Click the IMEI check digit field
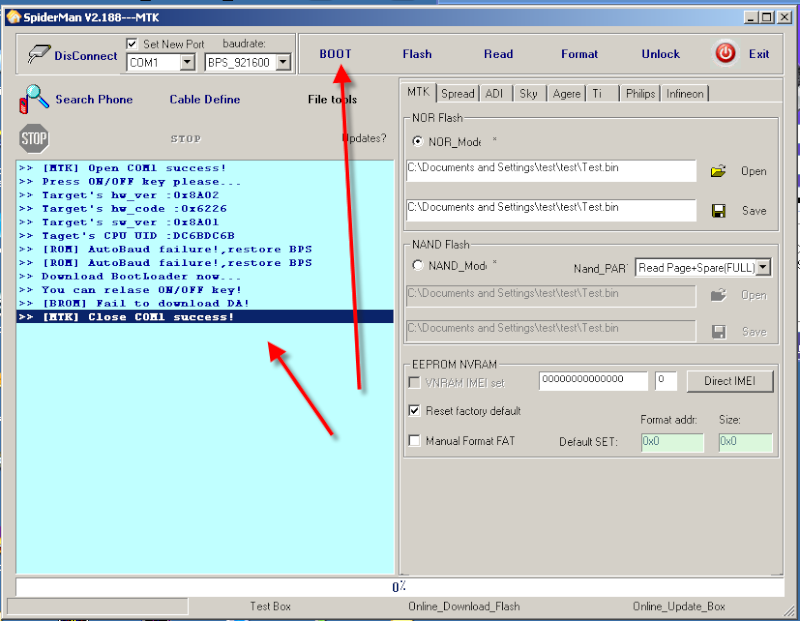 pyautogui.click(x=666, y=381)
